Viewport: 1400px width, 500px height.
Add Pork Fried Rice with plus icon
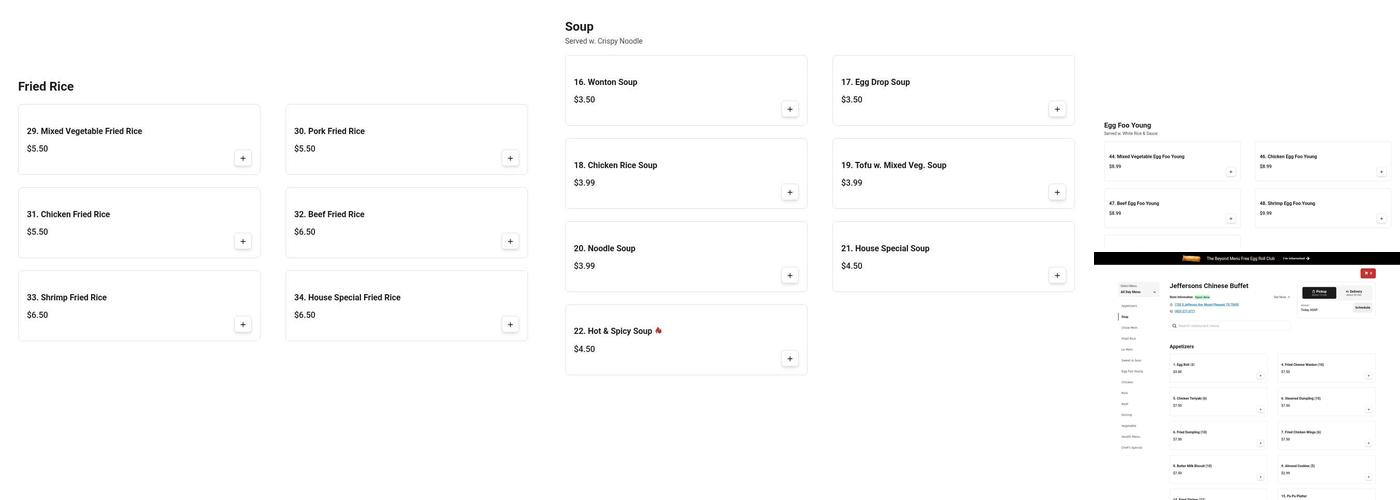(510, 158)
